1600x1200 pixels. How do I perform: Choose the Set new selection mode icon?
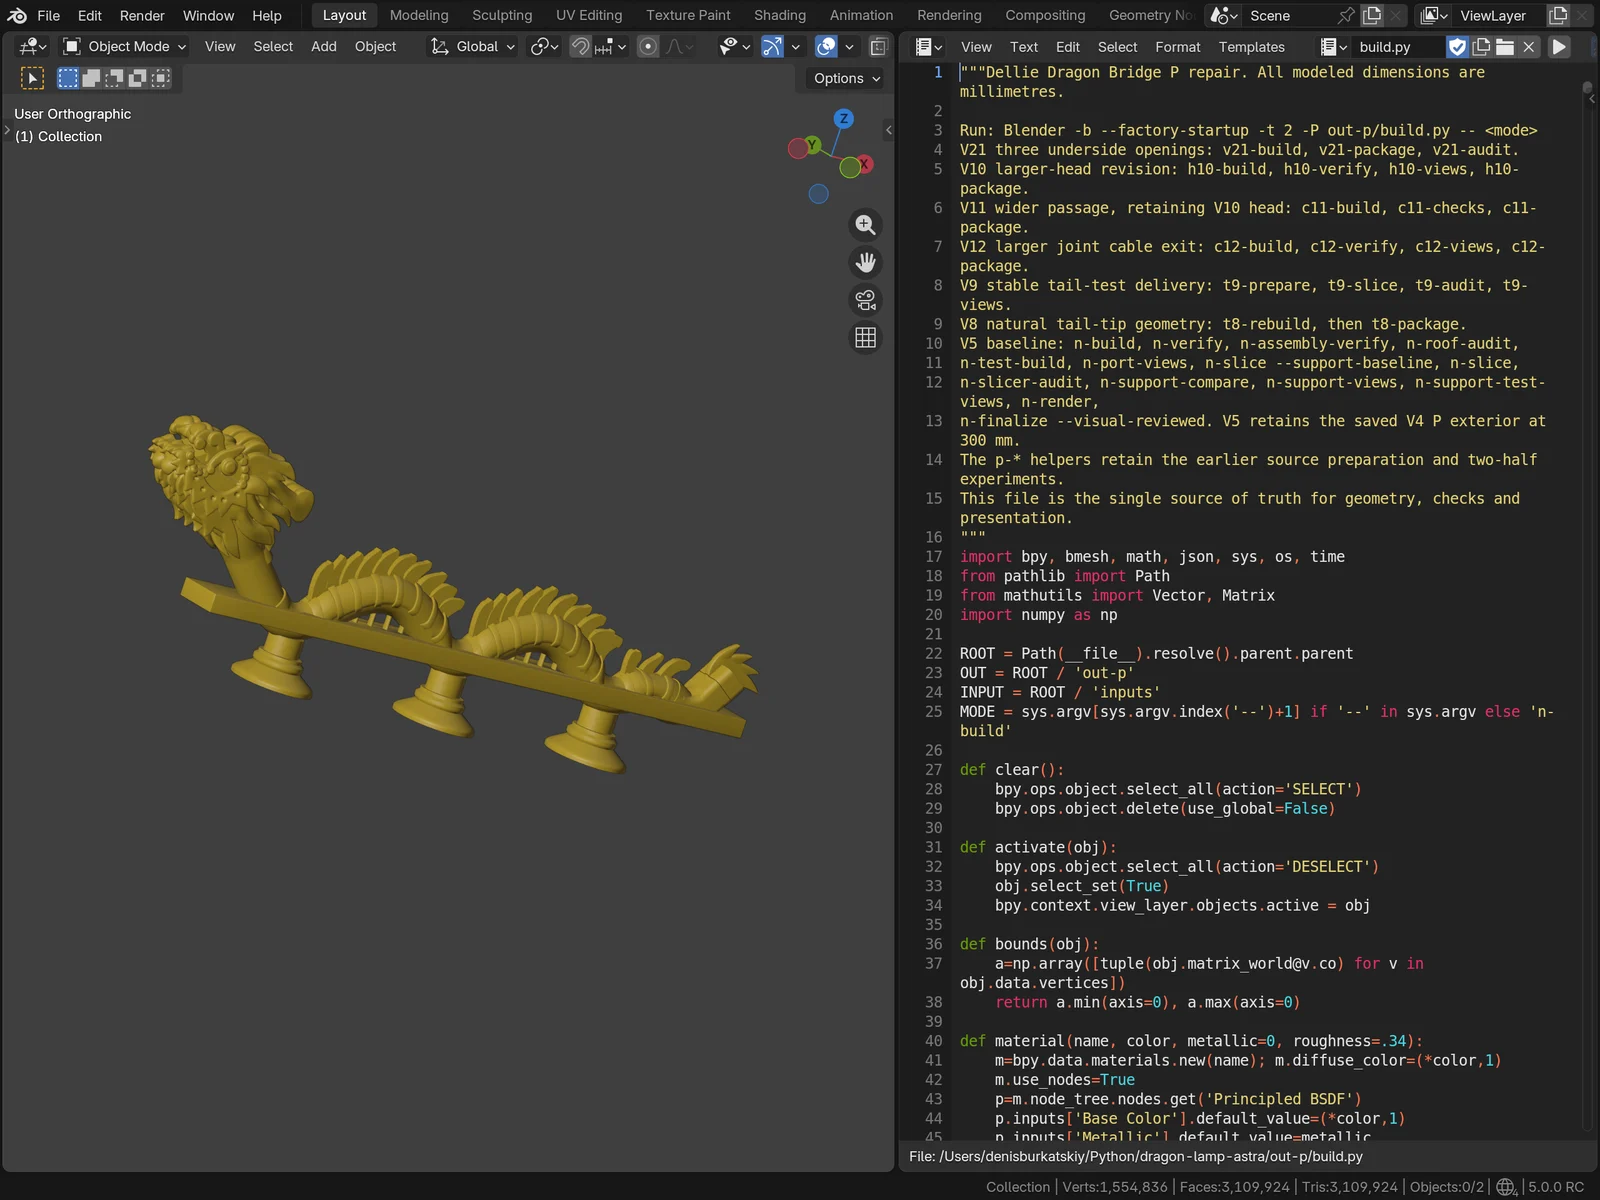68,78
